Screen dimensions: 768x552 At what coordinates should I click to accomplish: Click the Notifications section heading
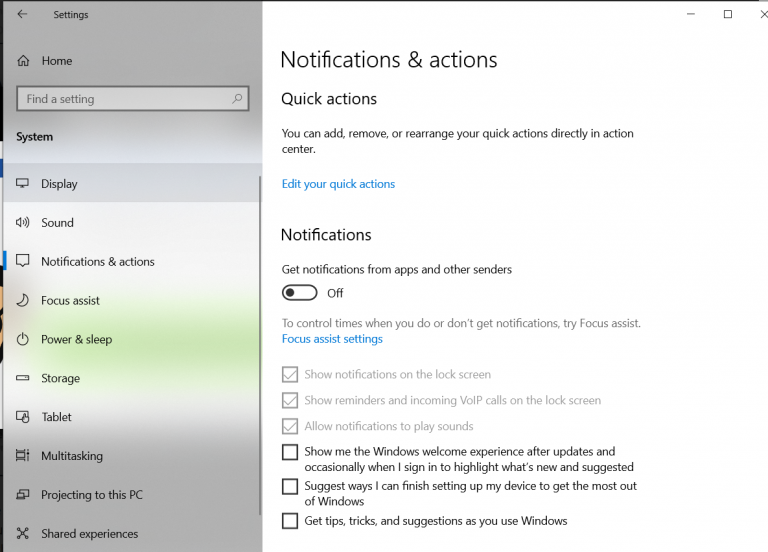click(x=326, y=235)
